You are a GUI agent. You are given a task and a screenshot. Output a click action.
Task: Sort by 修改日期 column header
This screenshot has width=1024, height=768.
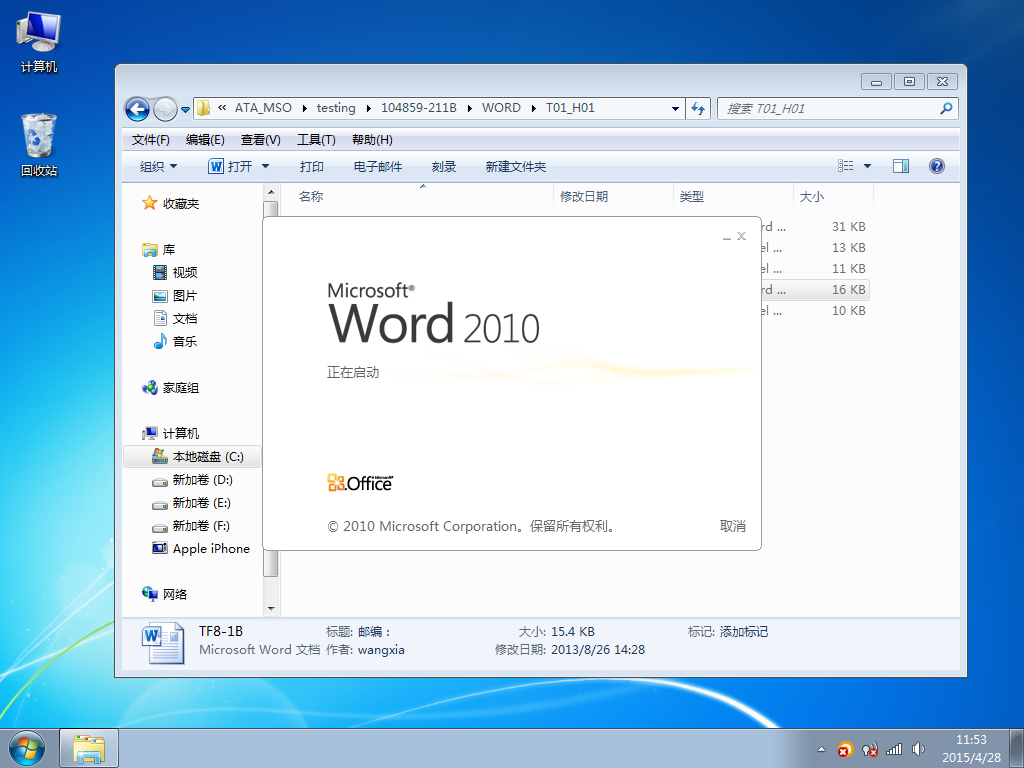pyautogui.click(x=584, y=197)
